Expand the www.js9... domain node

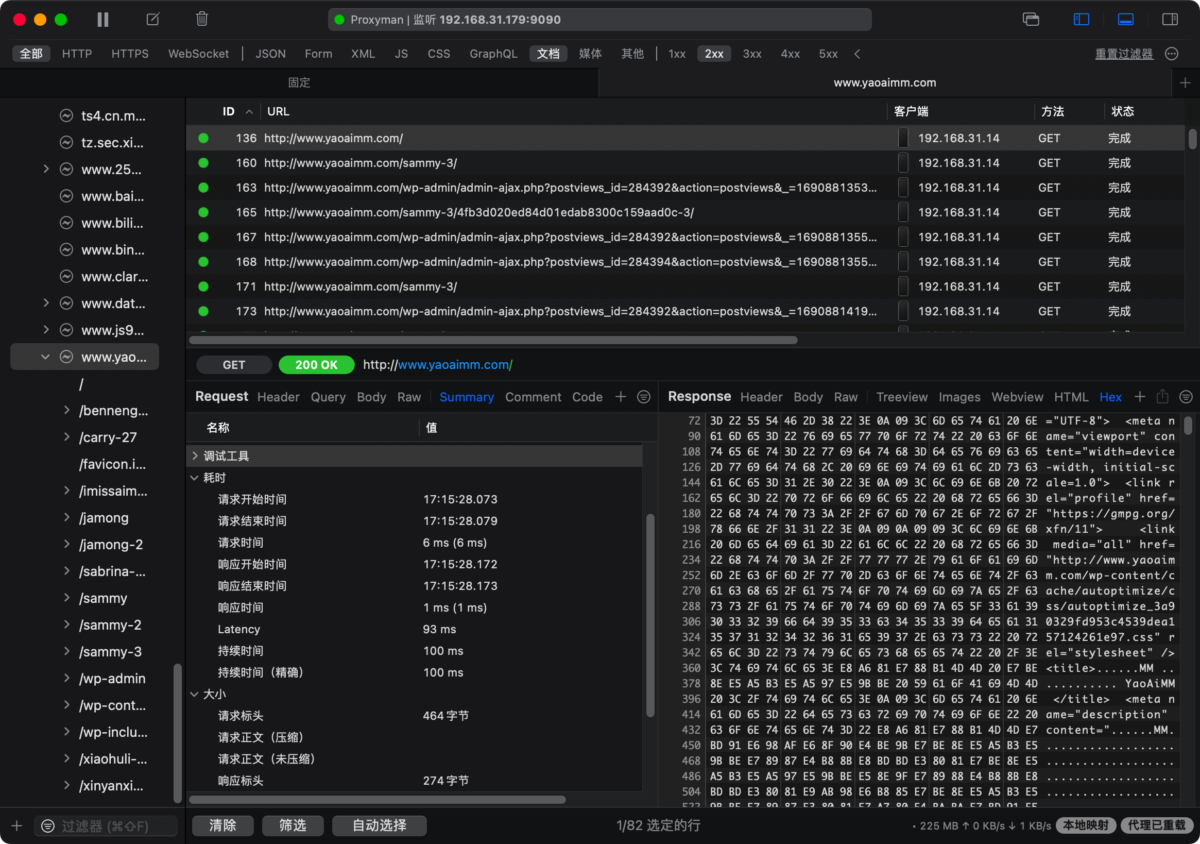point(46,330)
